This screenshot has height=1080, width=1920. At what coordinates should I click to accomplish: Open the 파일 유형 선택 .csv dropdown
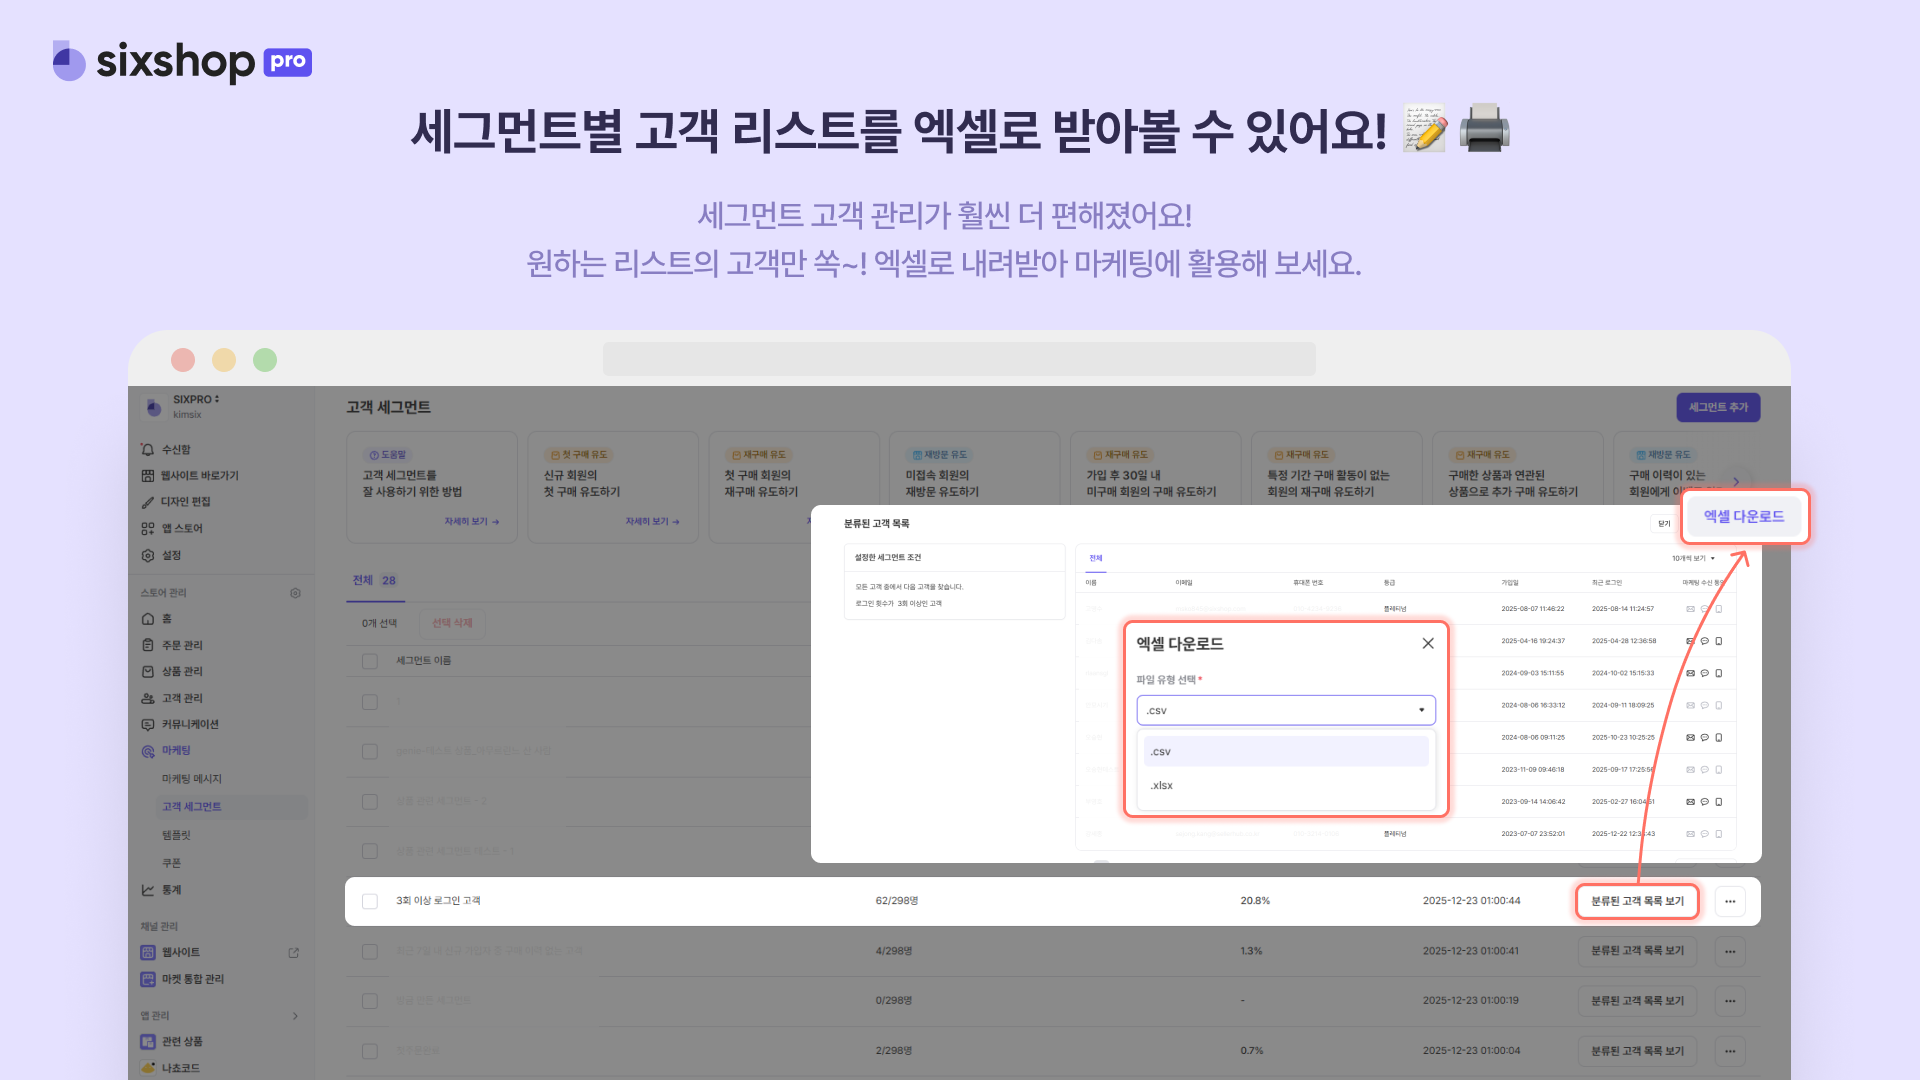coord(1285,710)
